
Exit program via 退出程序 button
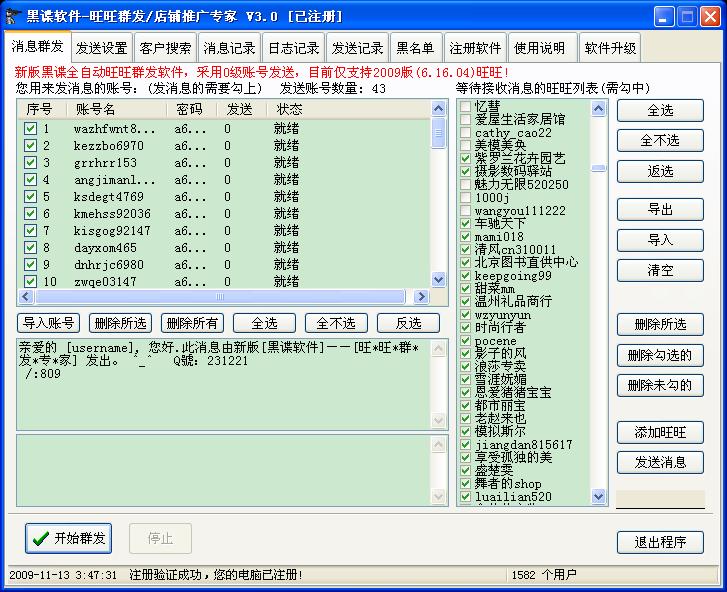coord(660,542)
